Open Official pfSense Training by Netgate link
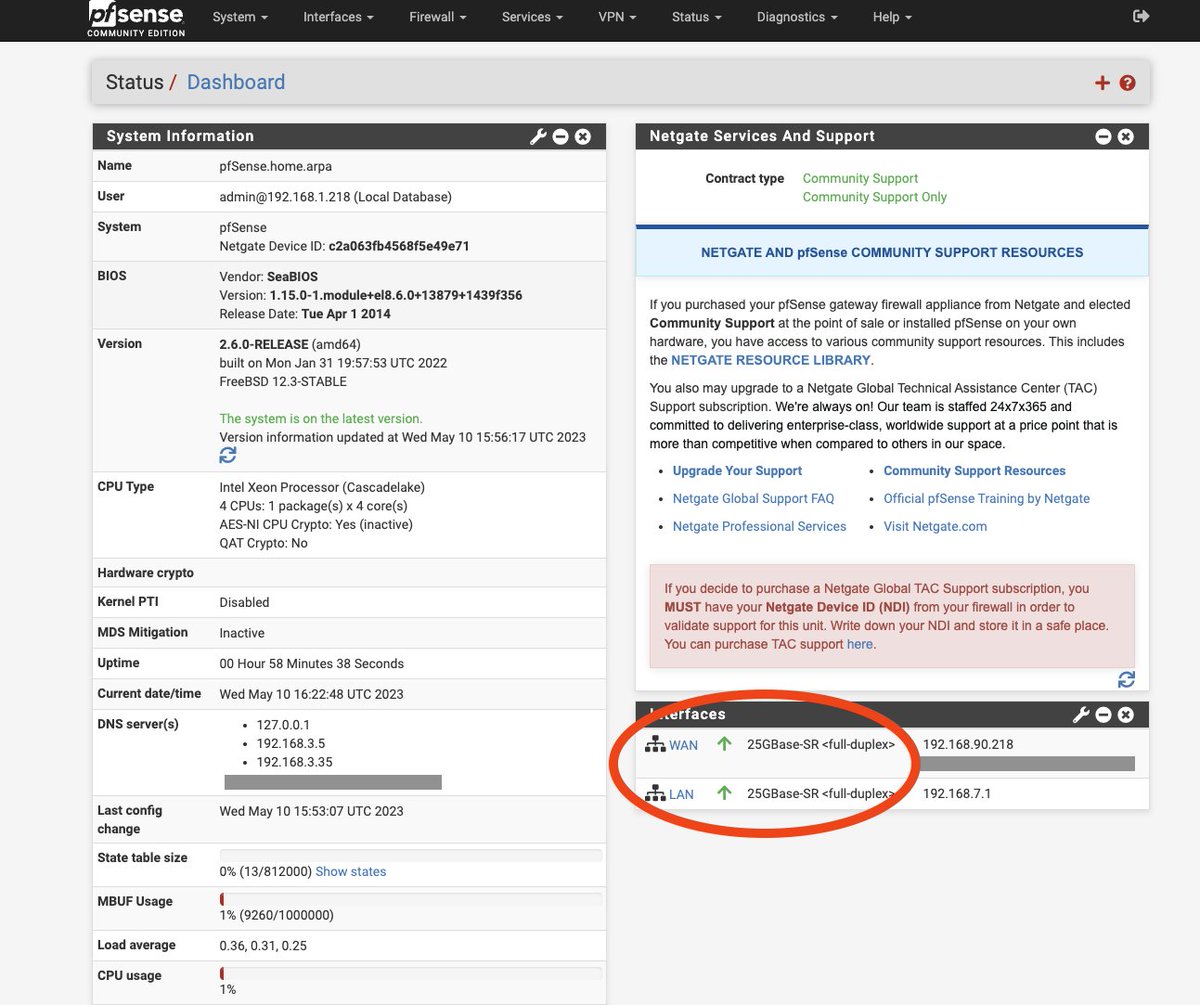 click(x=987, y=498)
